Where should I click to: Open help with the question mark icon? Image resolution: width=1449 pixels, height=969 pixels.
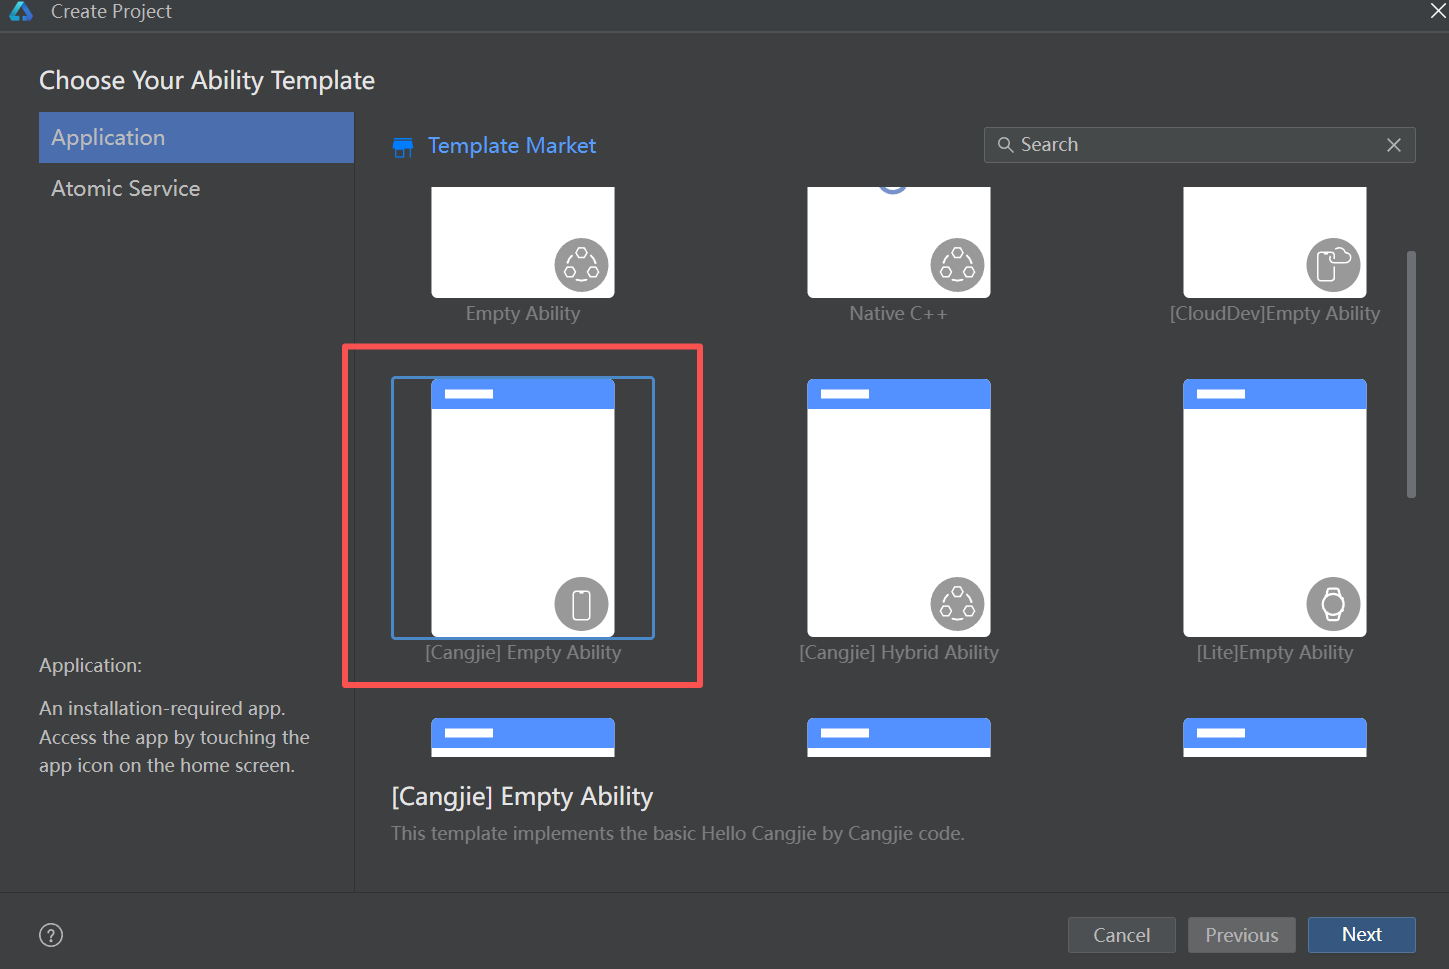[51, 935]
